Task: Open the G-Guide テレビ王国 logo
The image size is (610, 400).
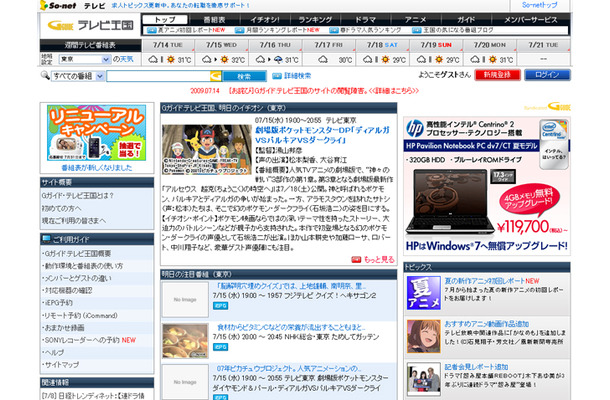Action: click(x=90, y=25)
